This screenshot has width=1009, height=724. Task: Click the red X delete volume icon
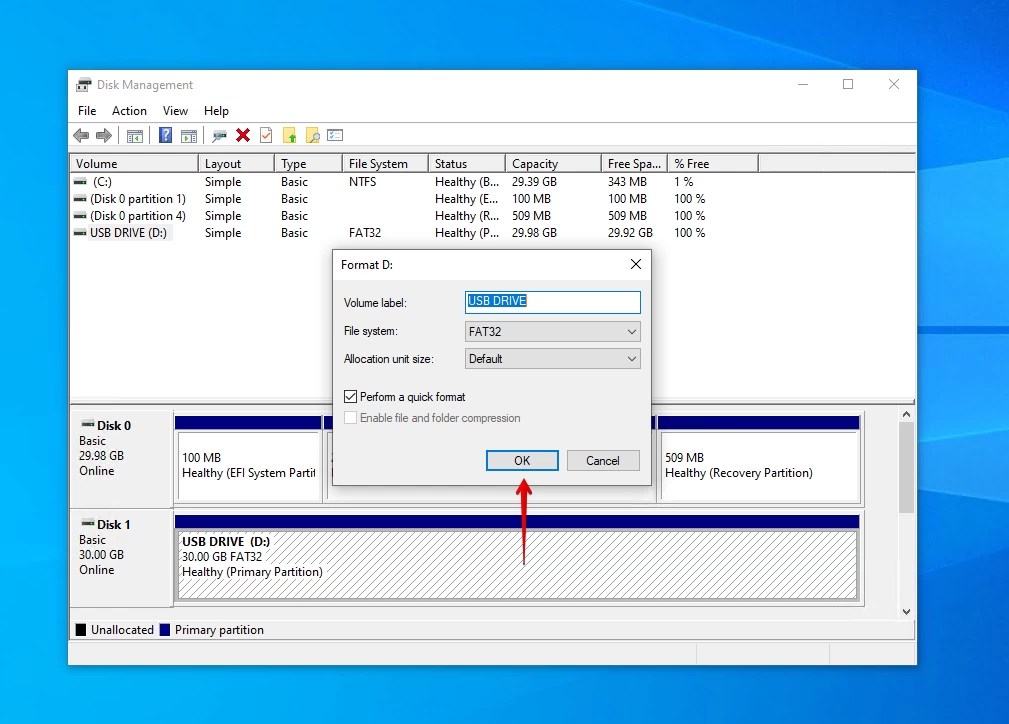coord(241,135)
